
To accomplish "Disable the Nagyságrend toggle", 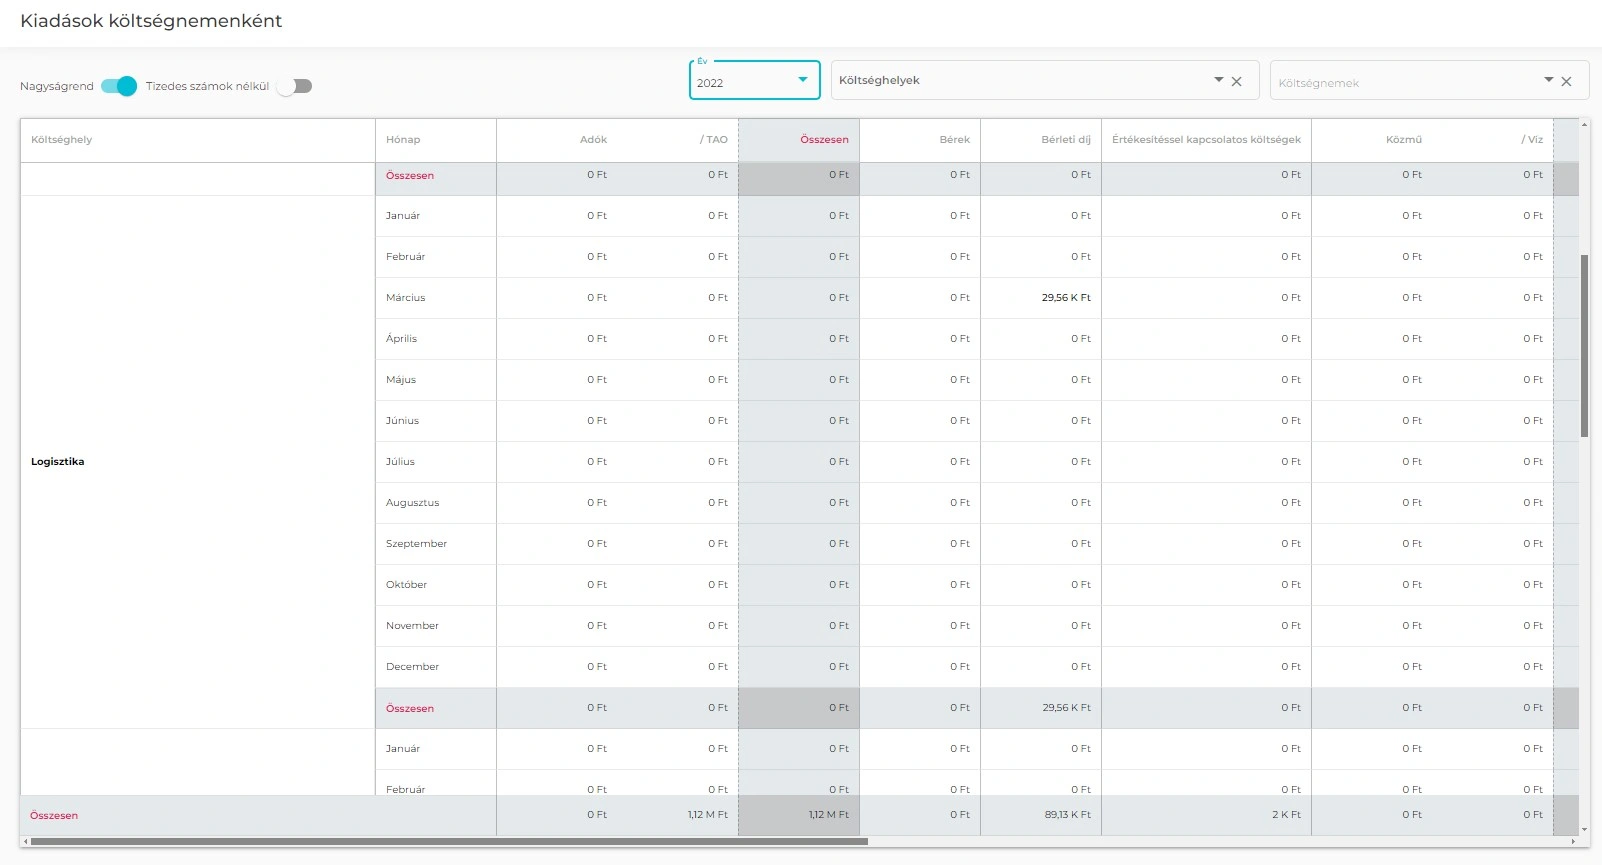I will pyautogui.click(x=119, y=86).
